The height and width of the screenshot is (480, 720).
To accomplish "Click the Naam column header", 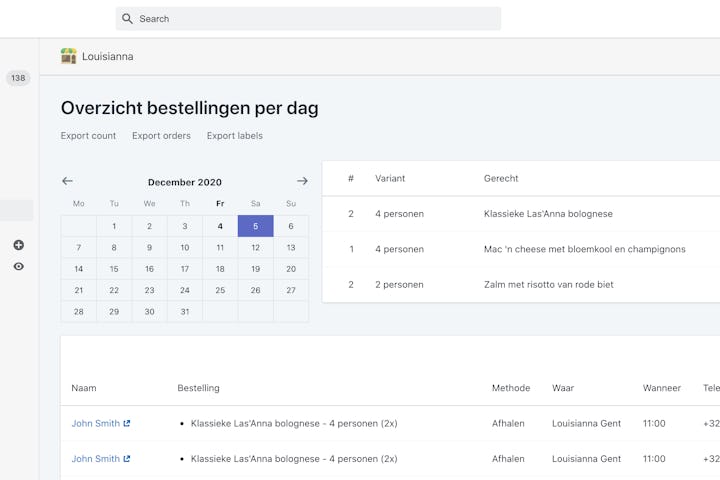I will (x=84, y=388).
